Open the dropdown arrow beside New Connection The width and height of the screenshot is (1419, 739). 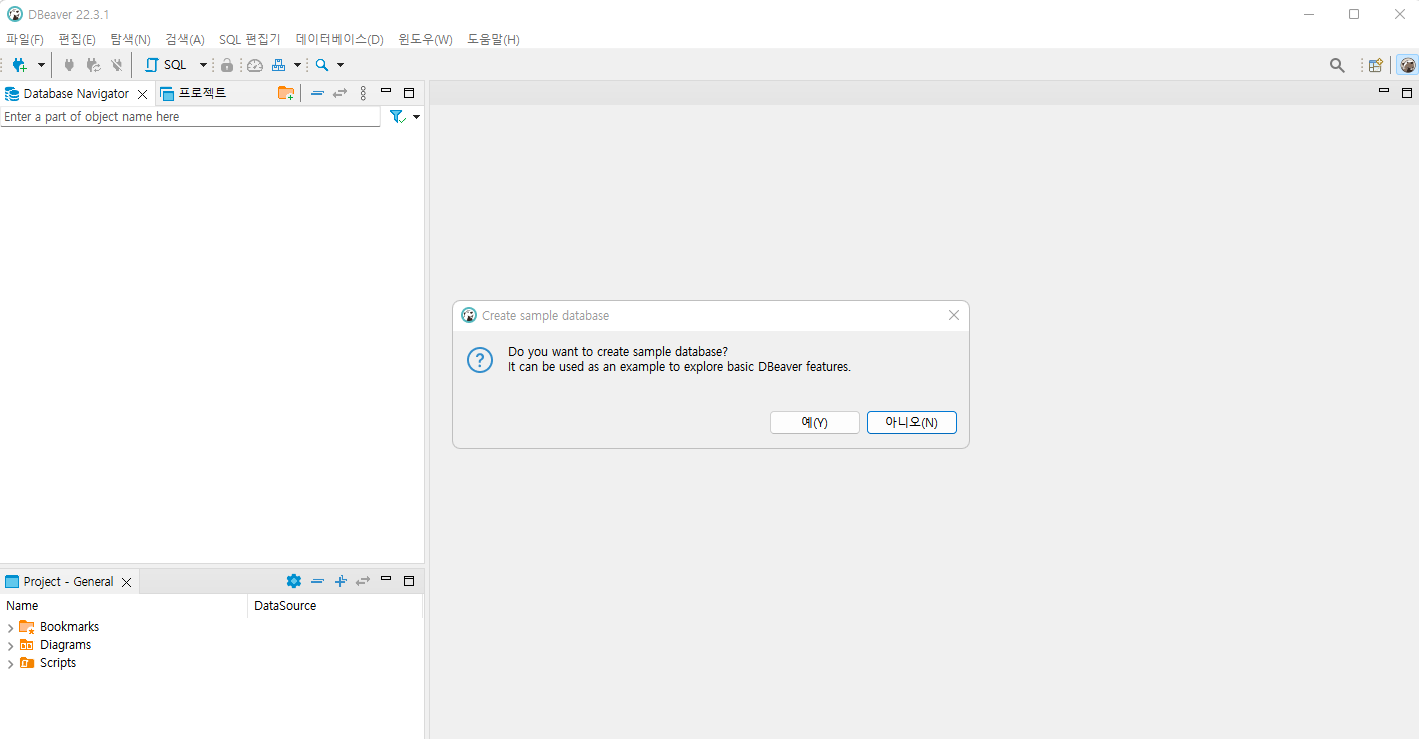[41, 65]
